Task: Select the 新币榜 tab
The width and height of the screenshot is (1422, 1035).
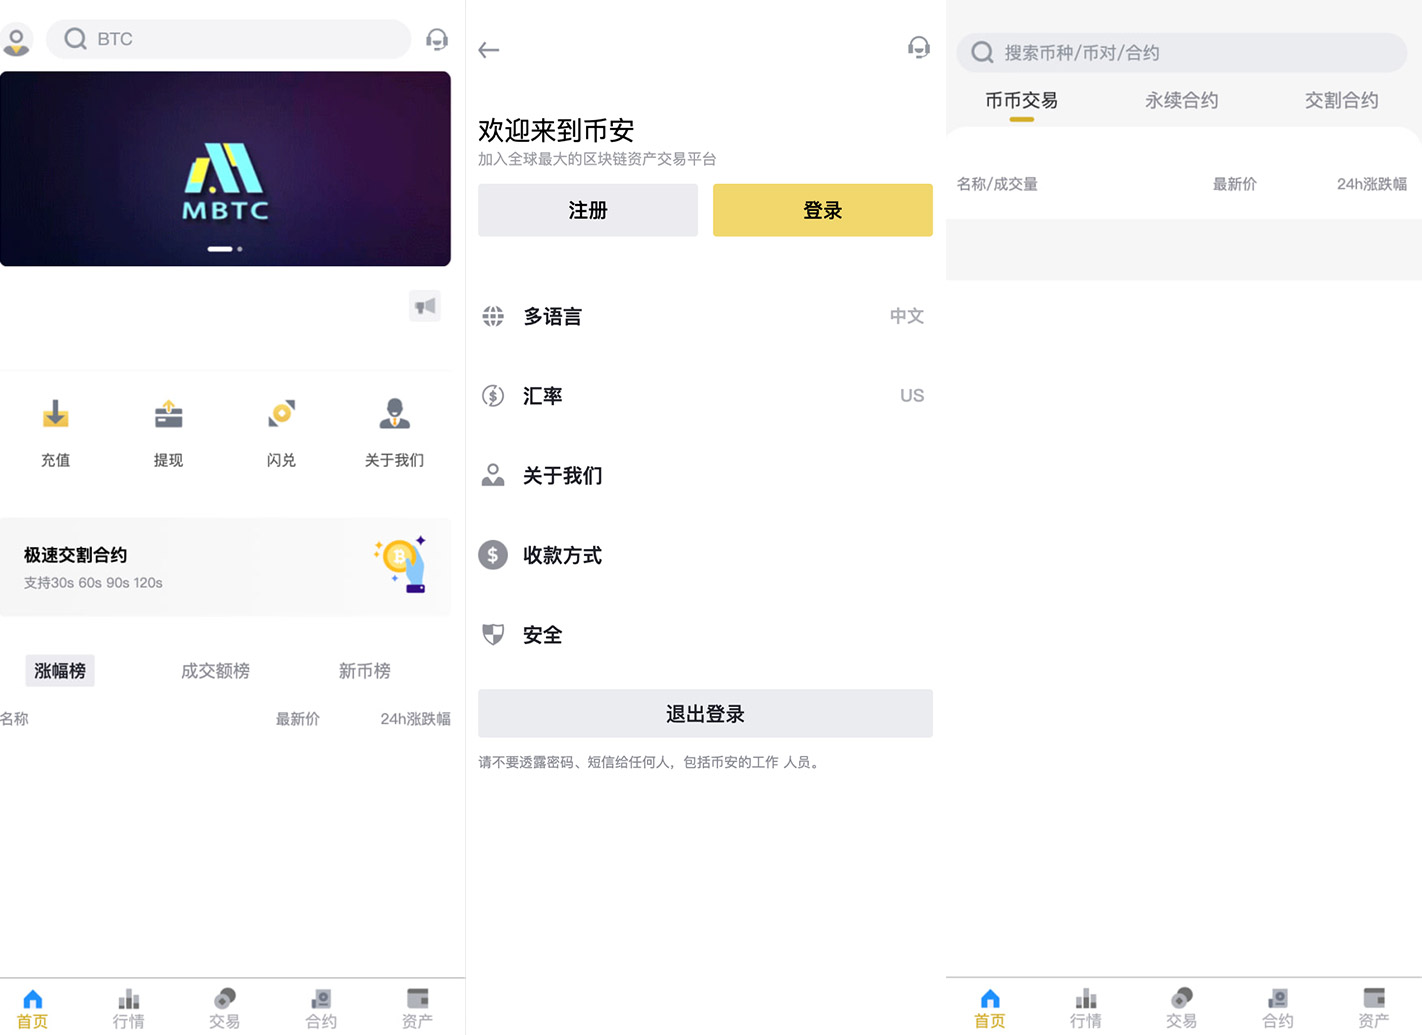Action: (x=364, y=671)
